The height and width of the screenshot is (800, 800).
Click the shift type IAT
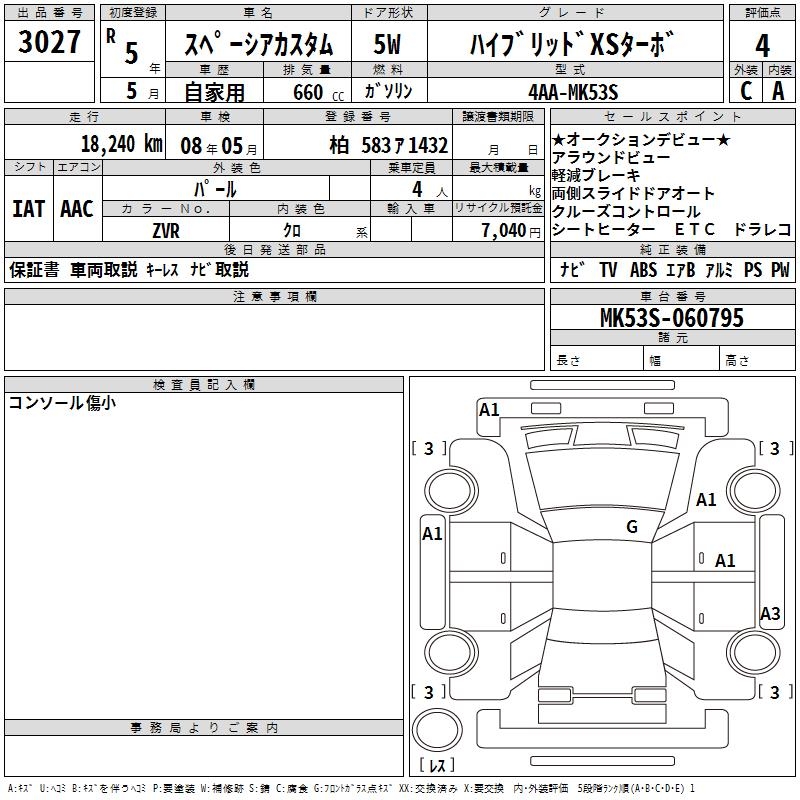pyautogui.click(x=29, y=209)
